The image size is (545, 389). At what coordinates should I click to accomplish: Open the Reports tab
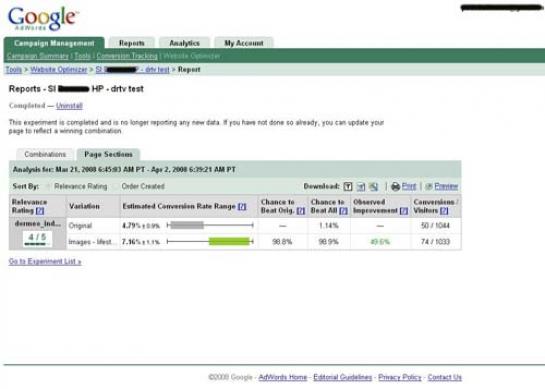coord(131,43)
